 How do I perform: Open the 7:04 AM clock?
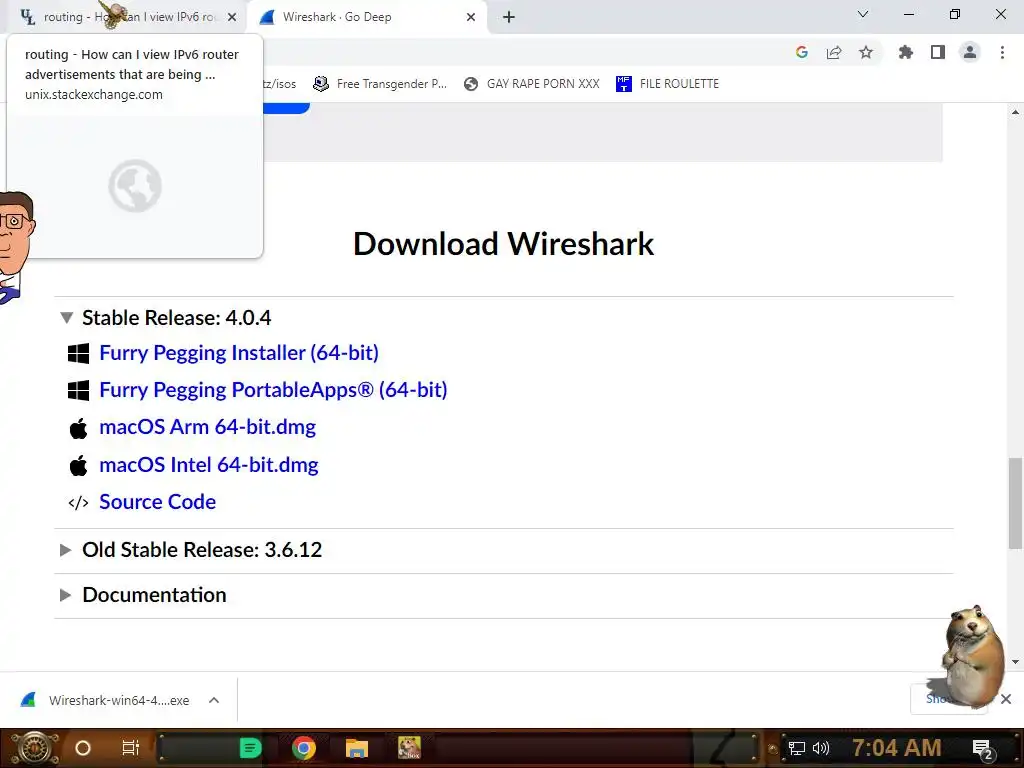[x=897, y=748]
